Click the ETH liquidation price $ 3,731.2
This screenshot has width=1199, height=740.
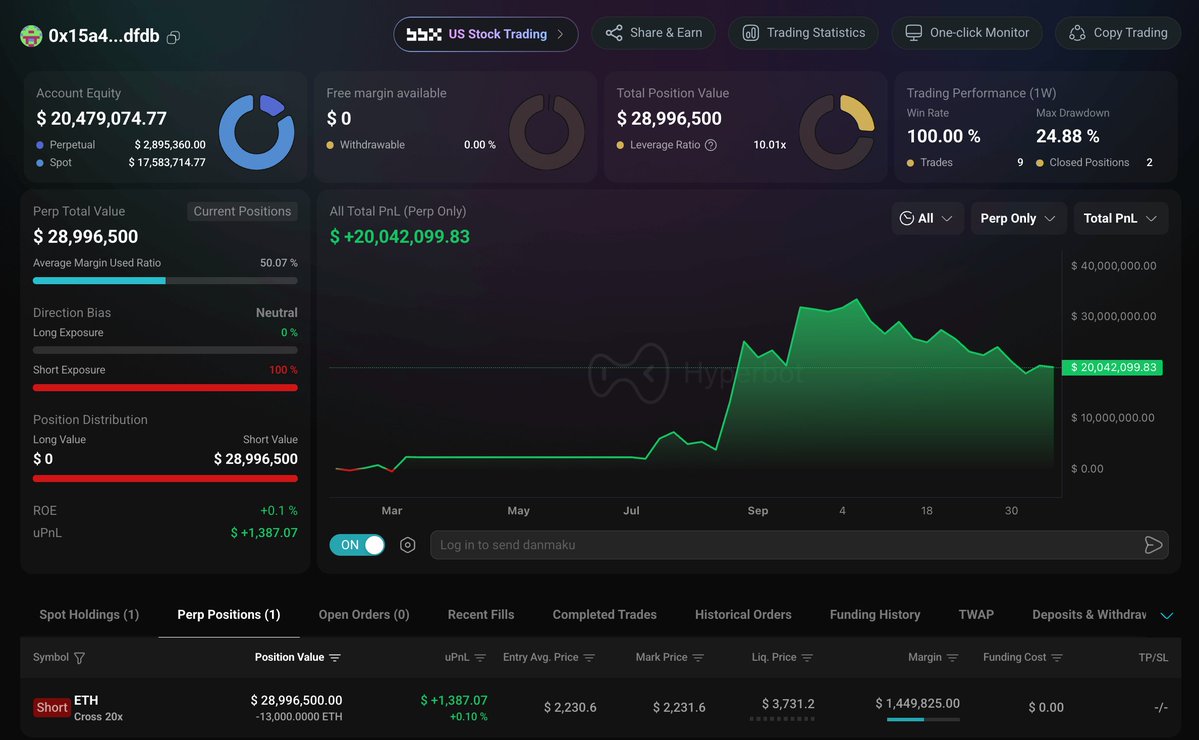[788, 704]
